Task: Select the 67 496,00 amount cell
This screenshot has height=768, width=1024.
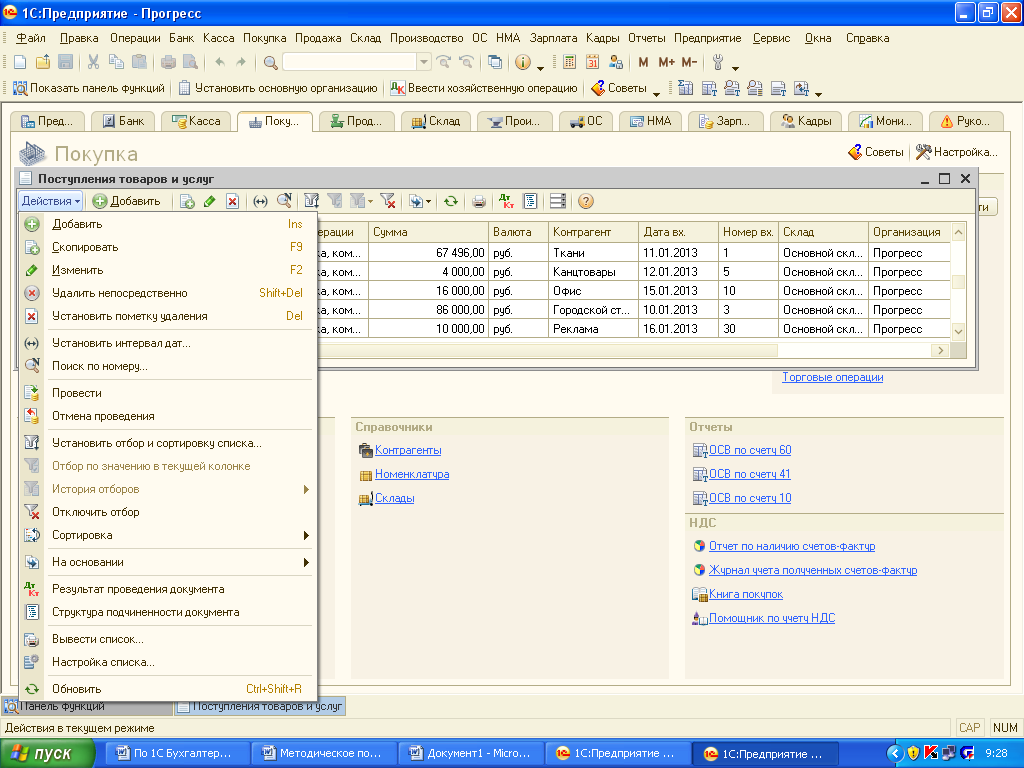Action: 428,253
